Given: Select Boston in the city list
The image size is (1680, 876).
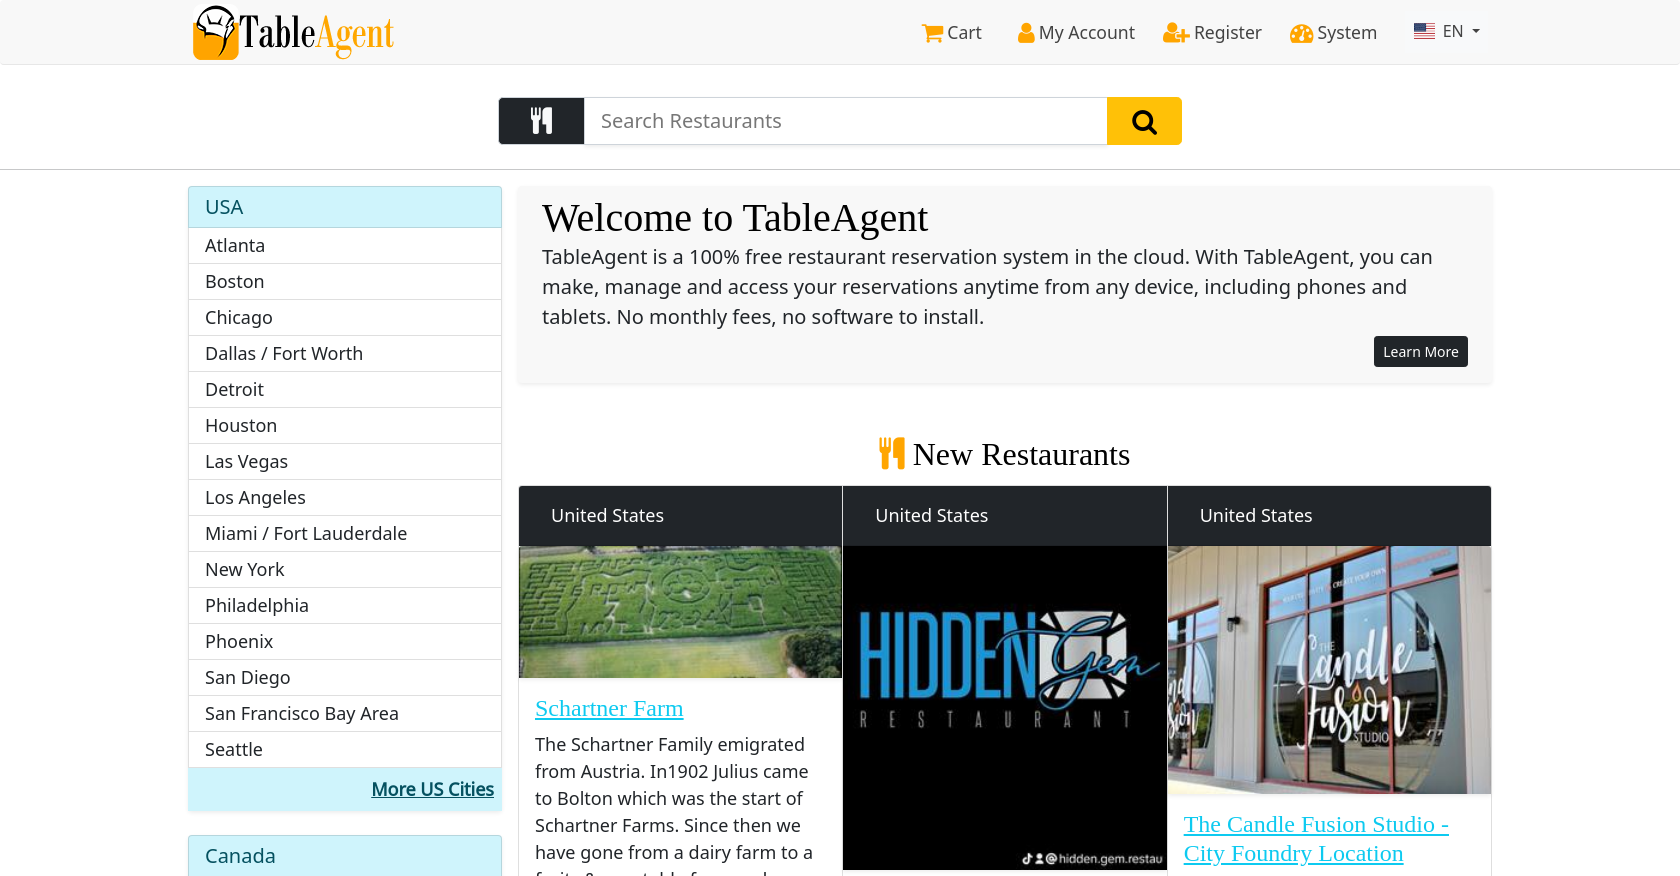Looking at the screenshot, I should pos(345,282).
